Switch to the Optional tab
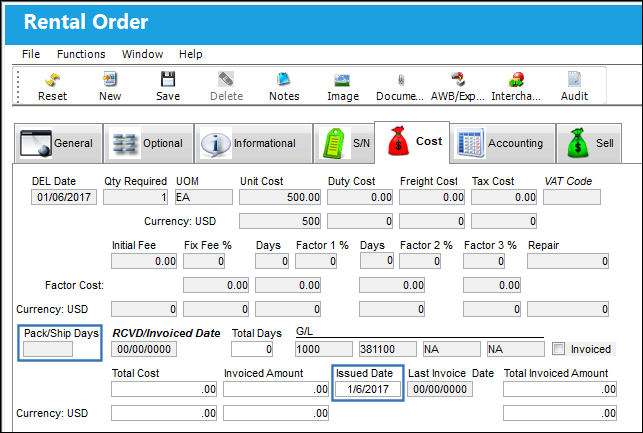This screenshot has width=643, height=433. [148, 144]
